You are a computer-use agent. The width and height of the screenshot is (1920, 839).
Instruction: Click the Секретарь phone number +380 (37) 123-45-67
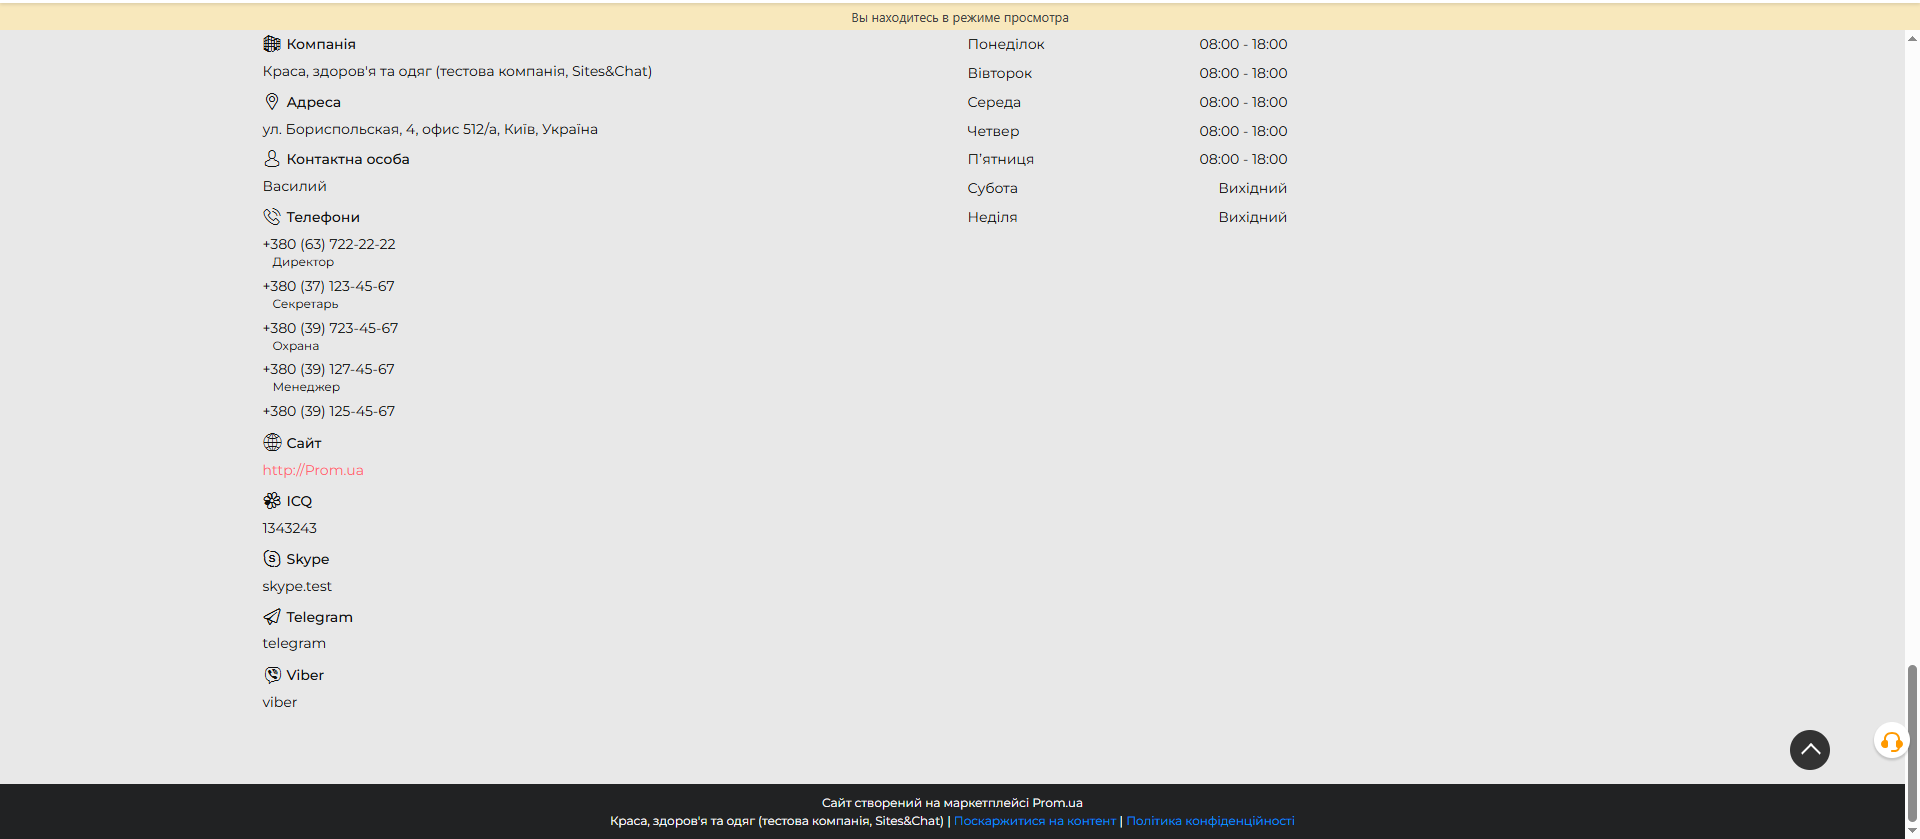click(x=329, y=286)
